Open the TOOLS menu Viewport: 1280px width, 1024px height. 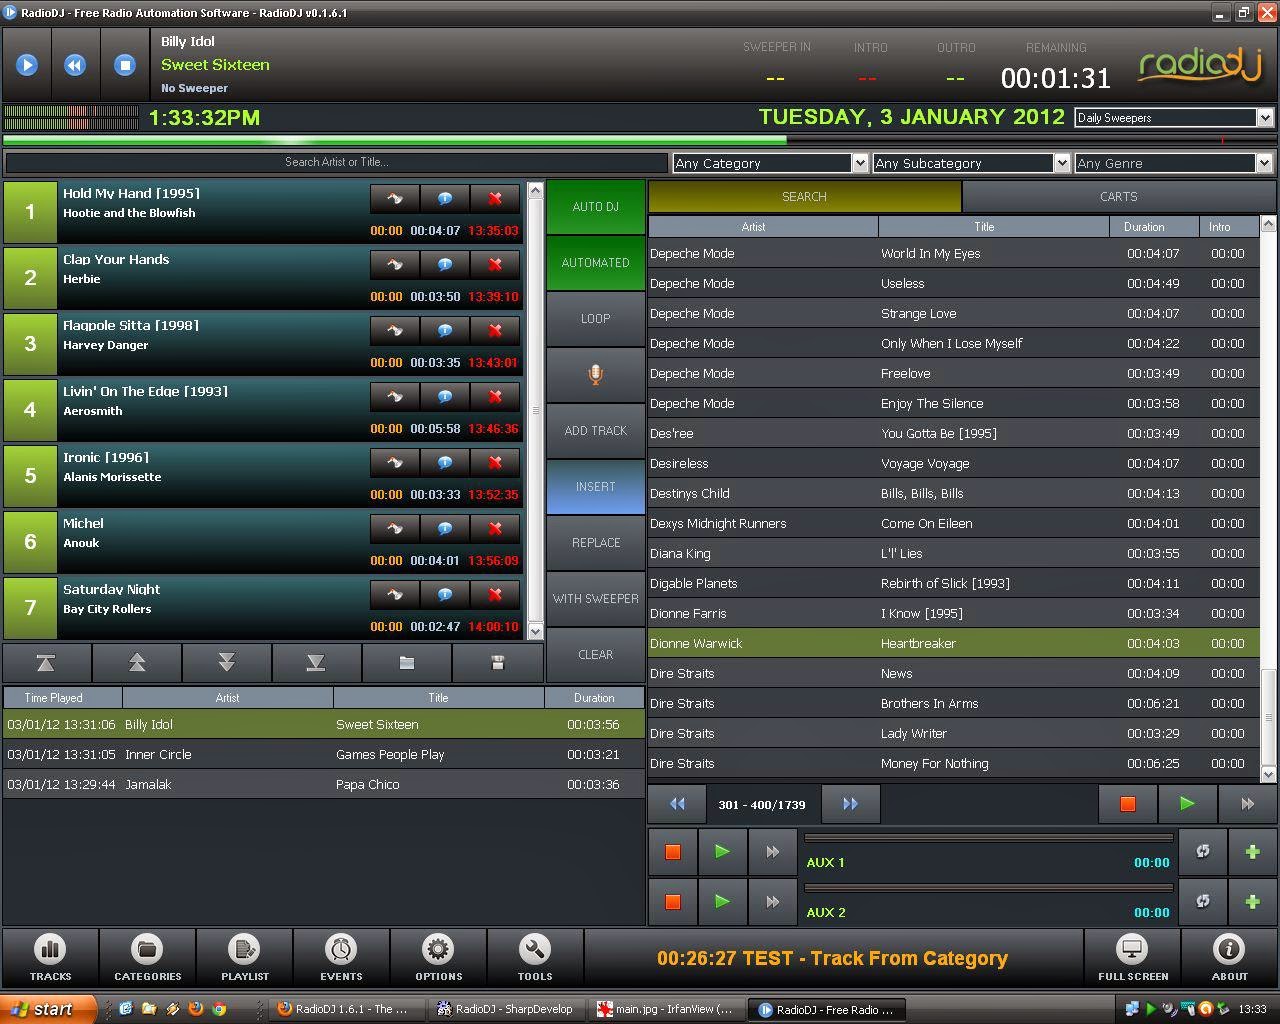[535, 957]
